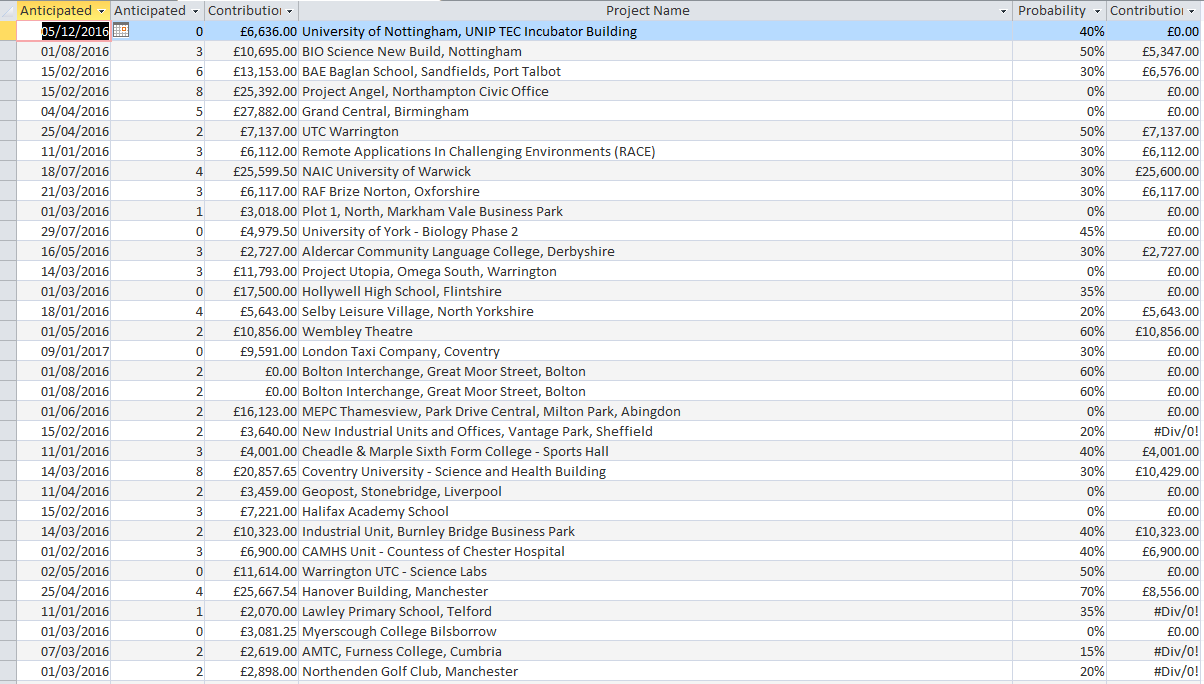Click the £25,600.00 weighted contribution value

(x=1167, y=171)
